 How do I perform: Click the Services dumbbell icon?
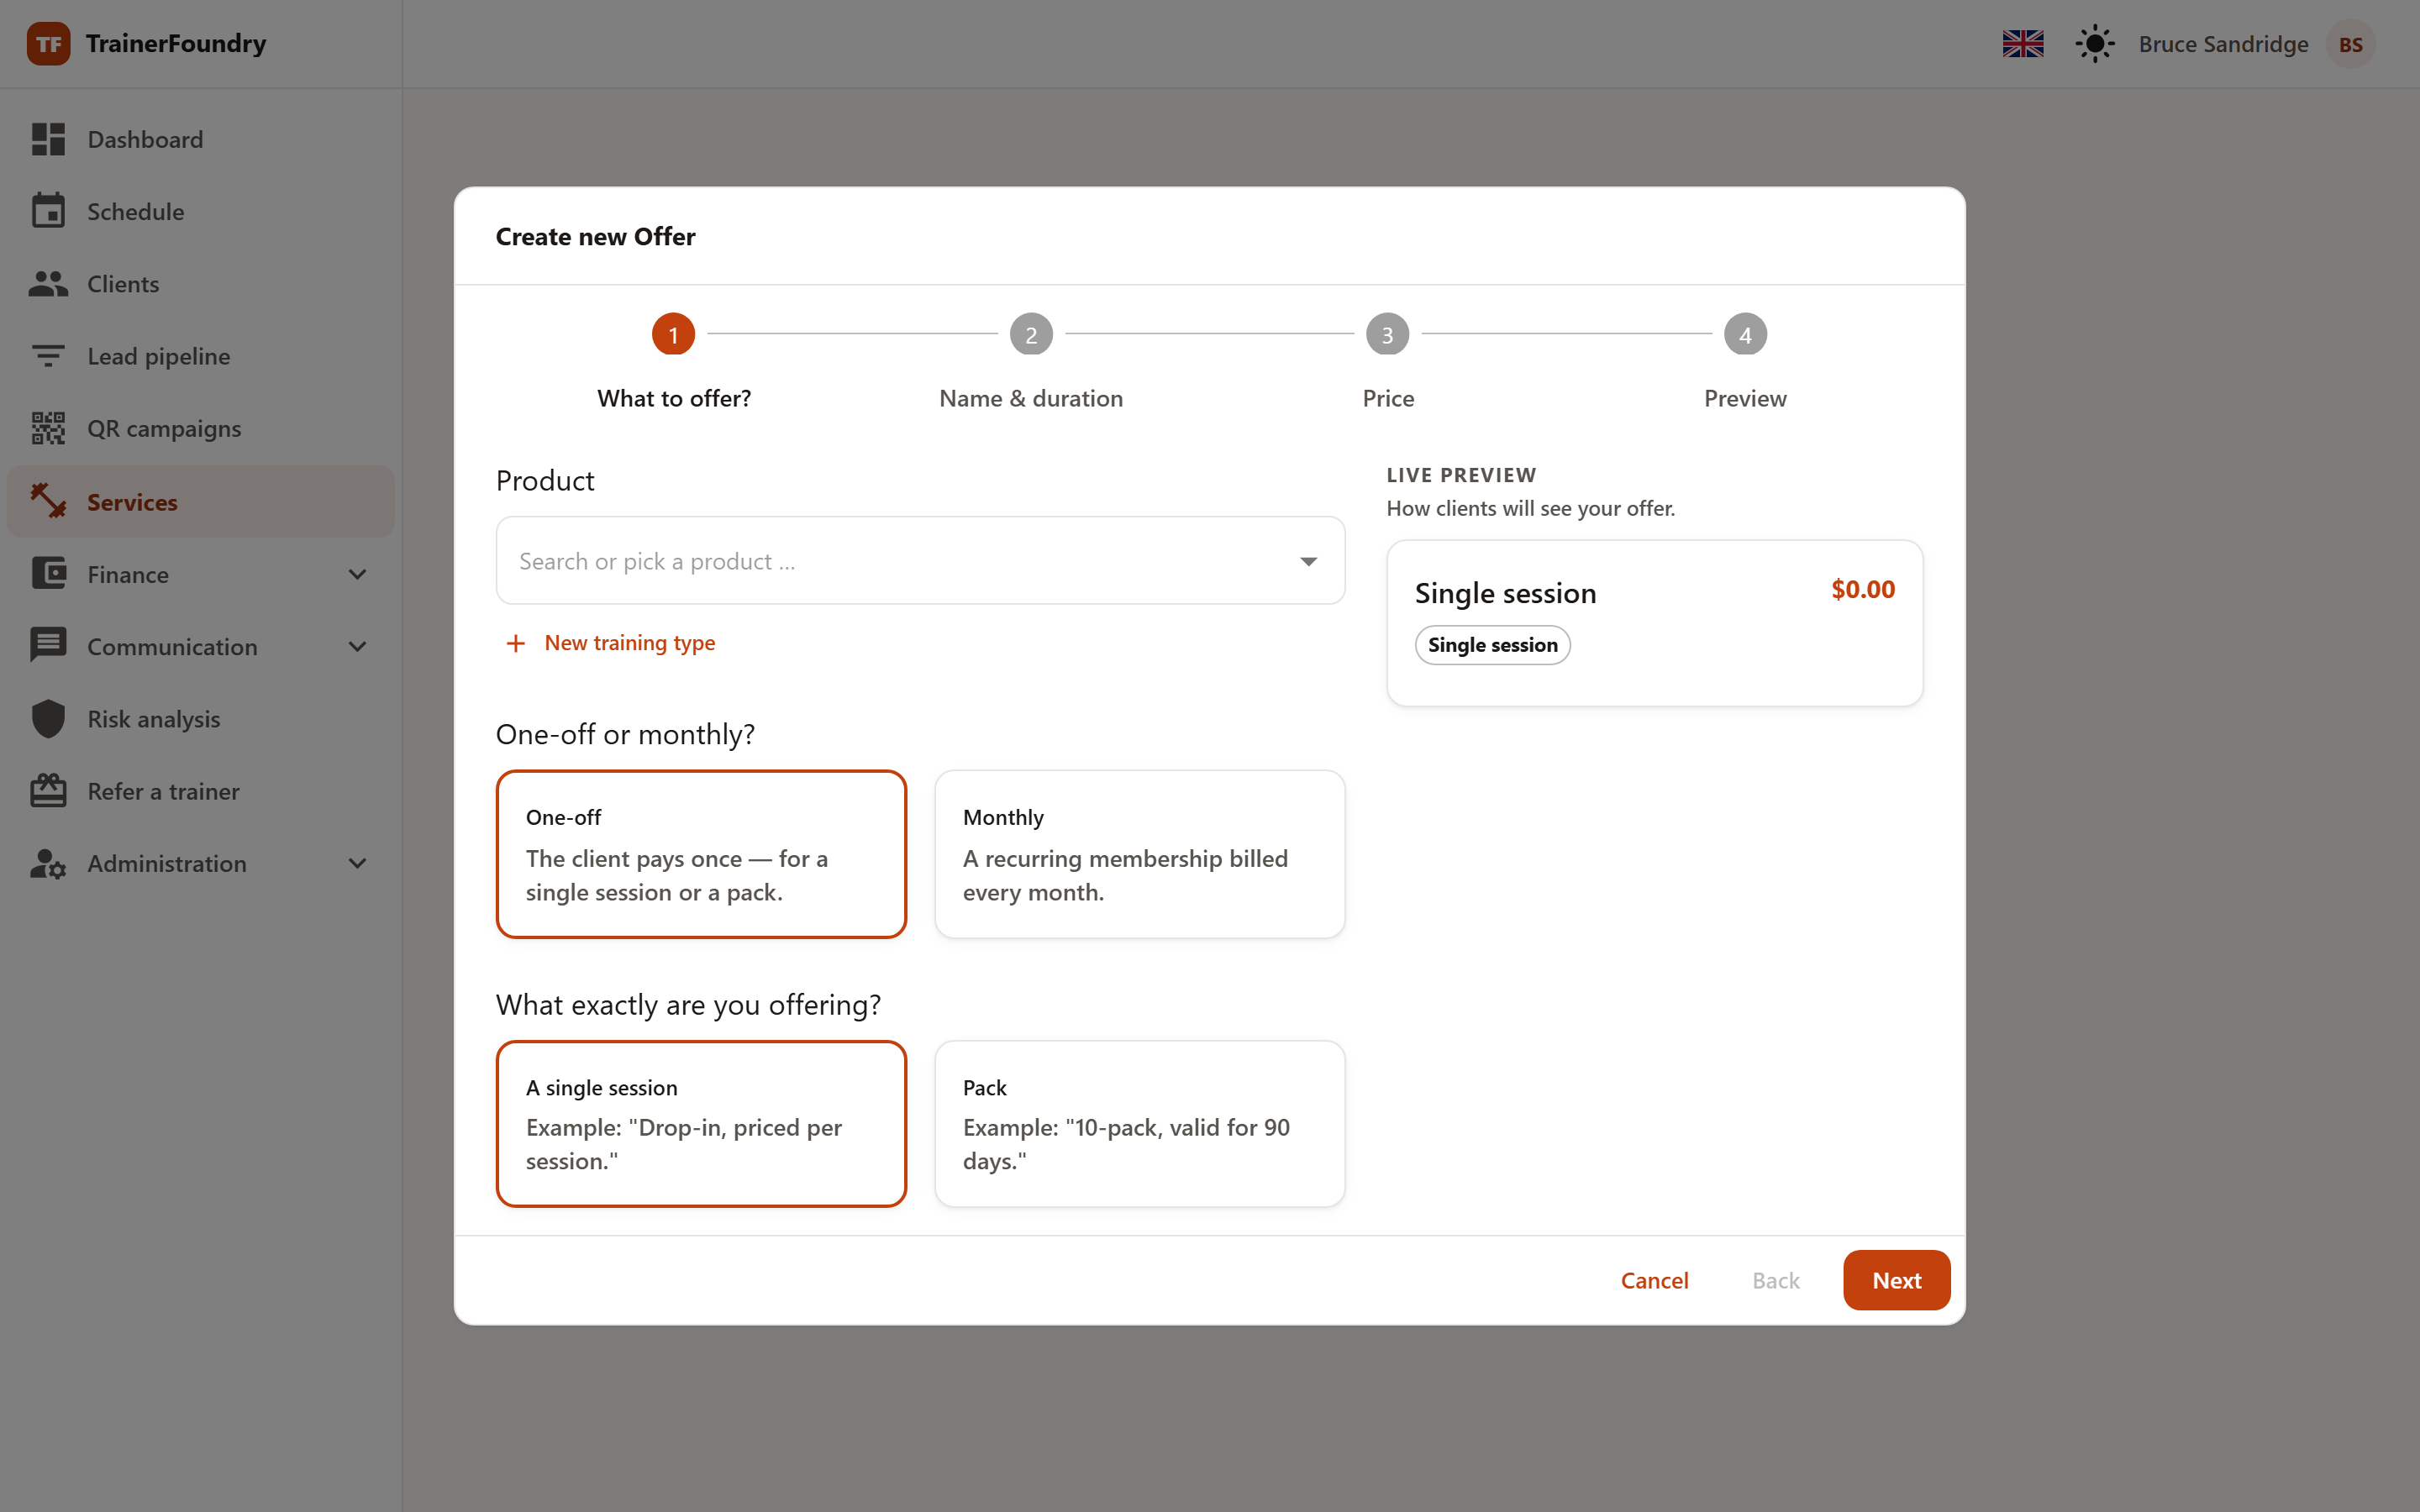[x=48, y=501]
